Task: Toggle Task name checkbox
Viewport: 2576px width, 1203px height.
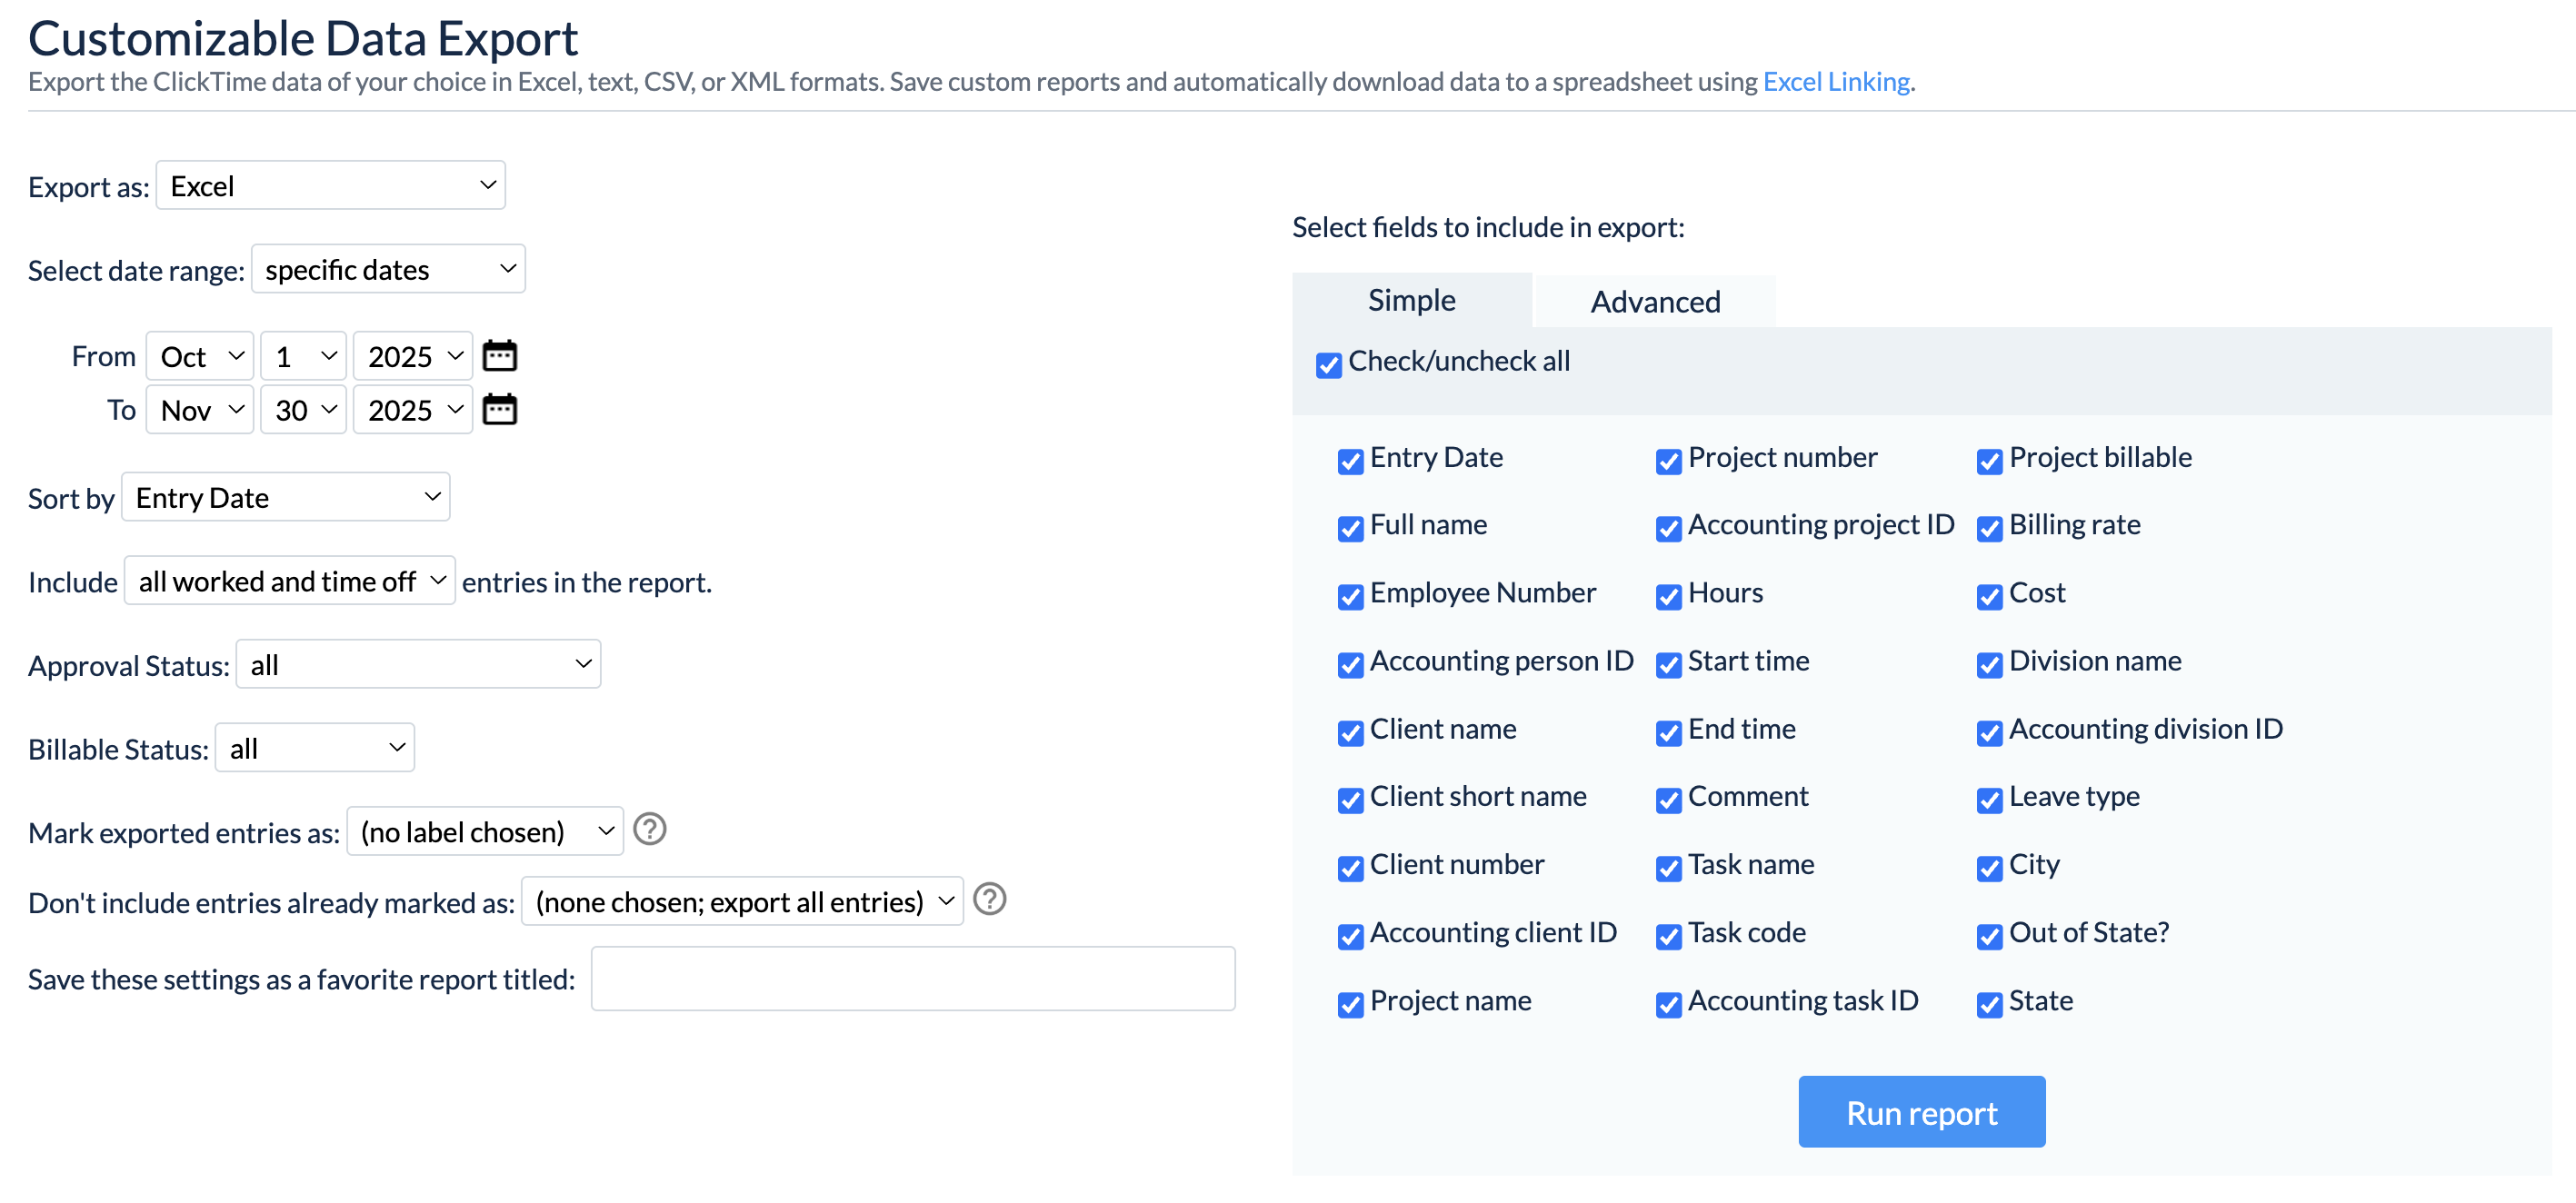Action: (1669, 868)
